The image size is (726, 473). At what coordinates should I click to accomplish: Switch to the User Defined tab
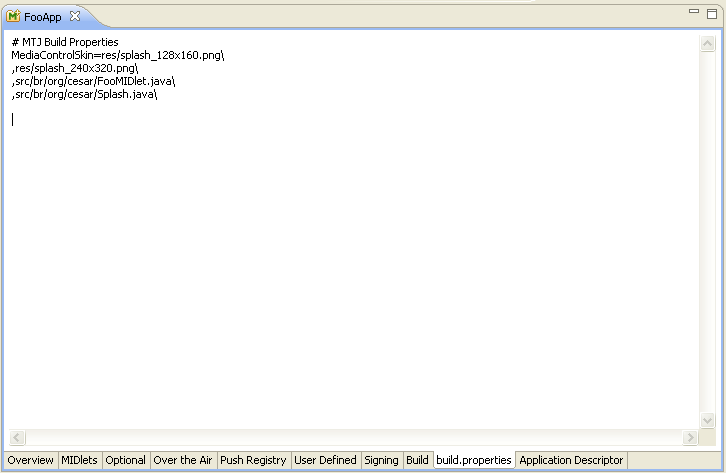(325, 460)
